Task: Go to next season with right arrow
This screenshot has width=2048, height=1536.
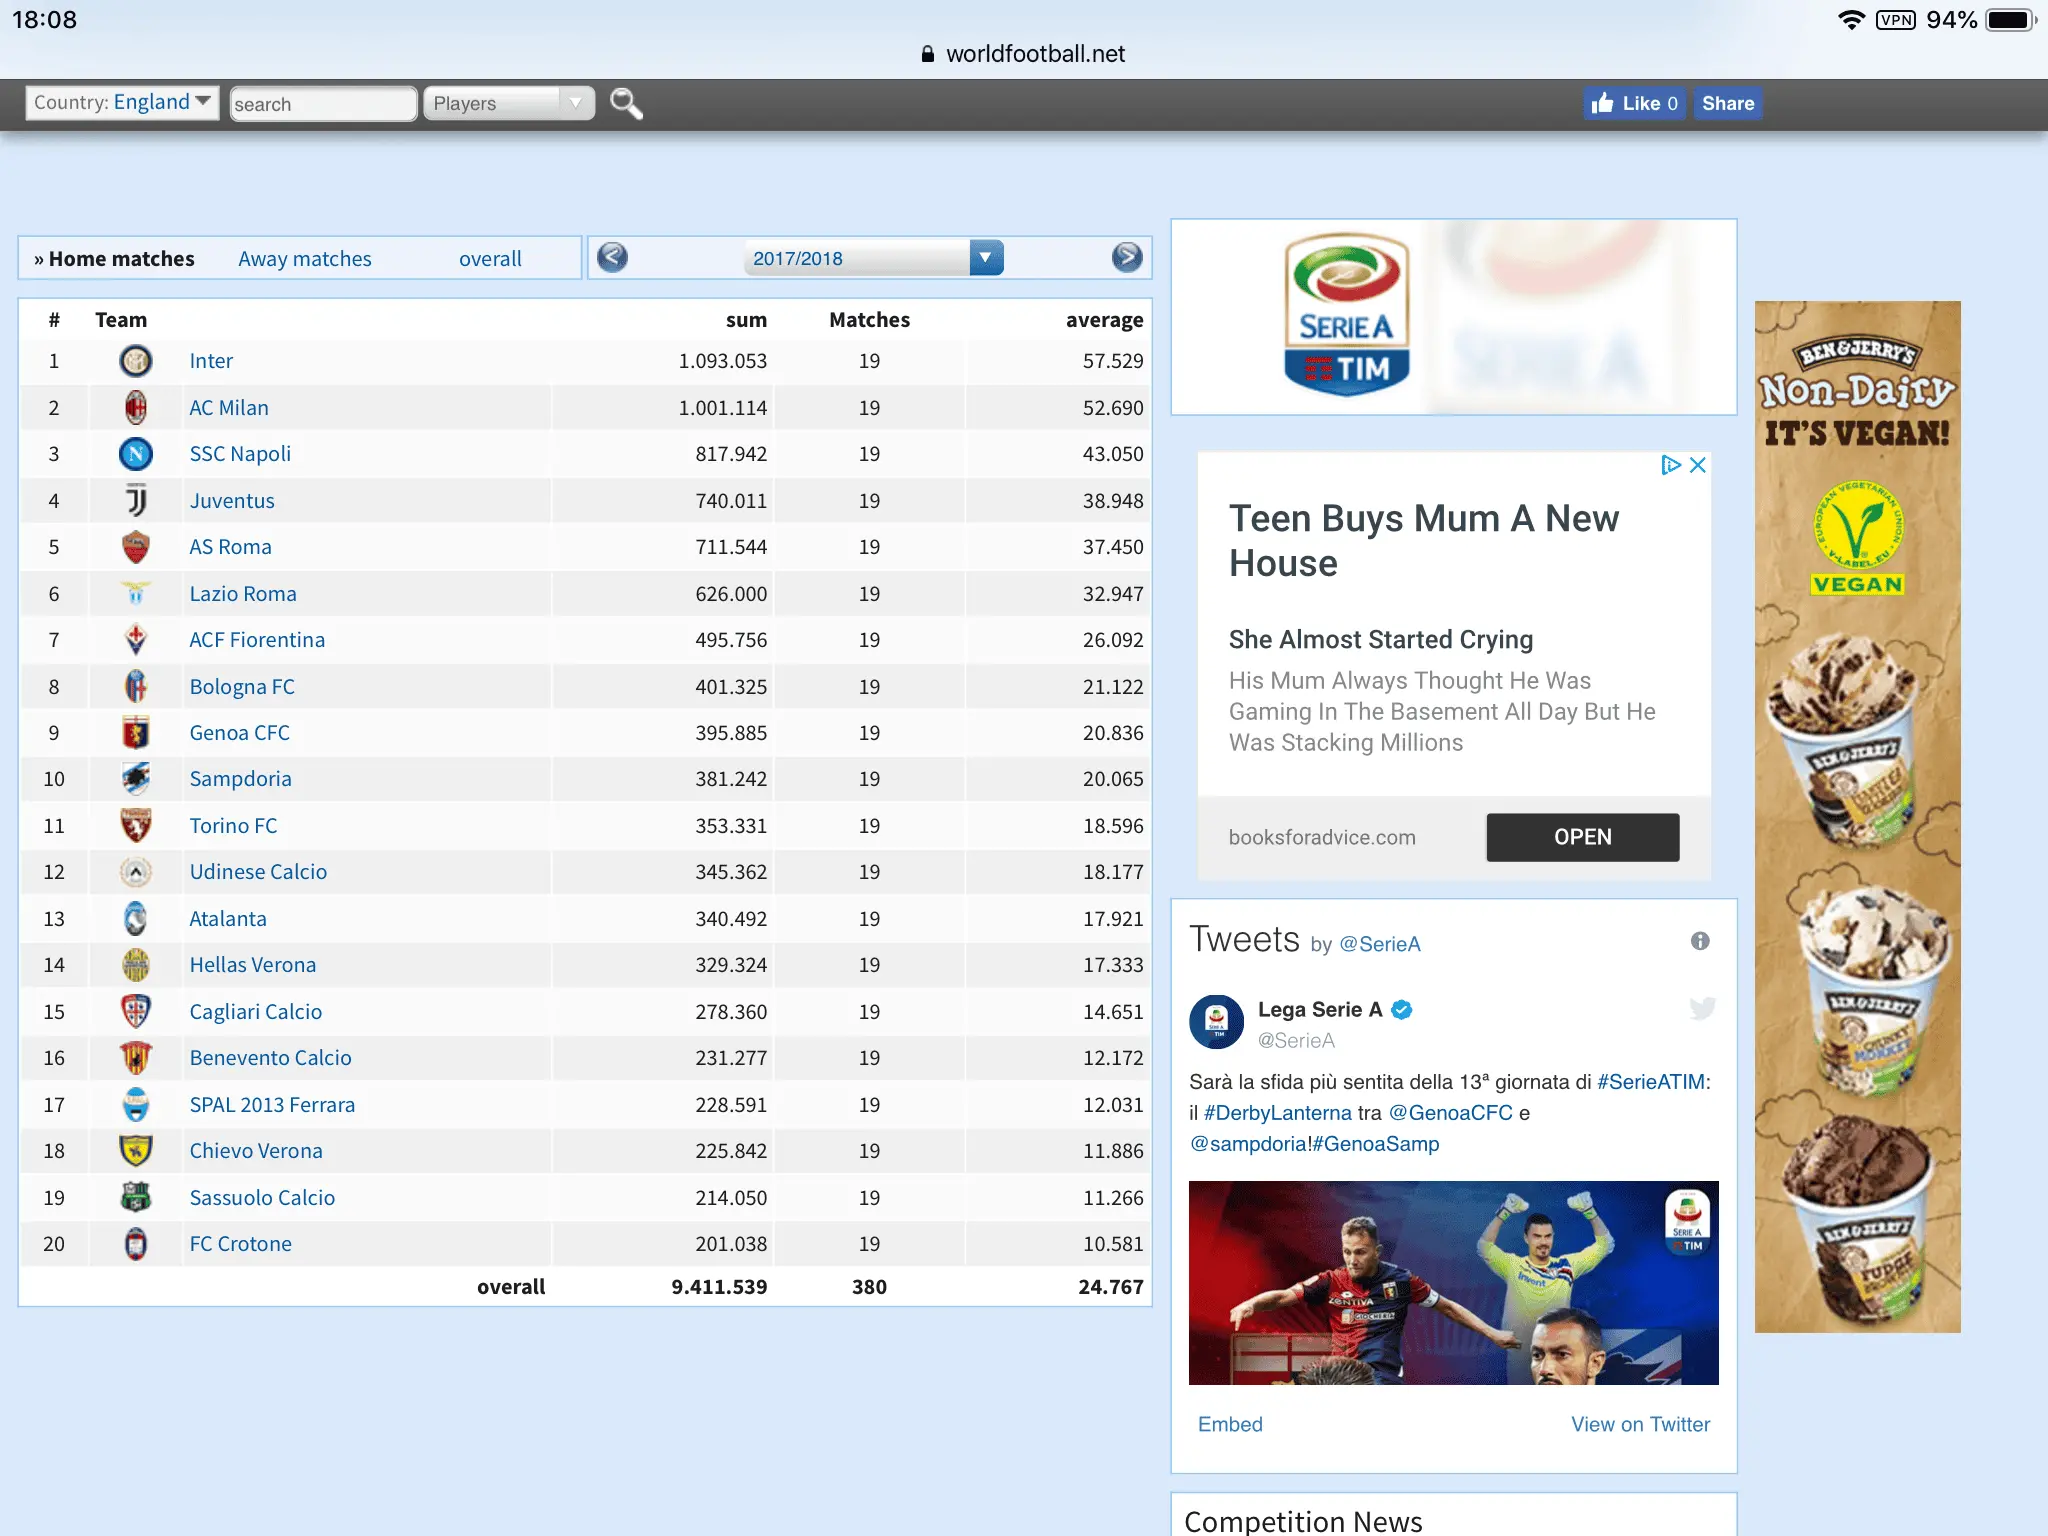Action: (x=1126, y=258)
